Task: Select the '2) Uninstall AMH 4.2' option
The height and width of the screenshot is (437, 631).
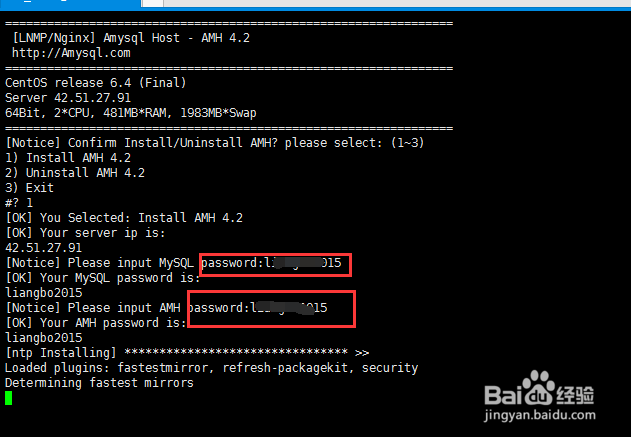Action: (75, 173)
